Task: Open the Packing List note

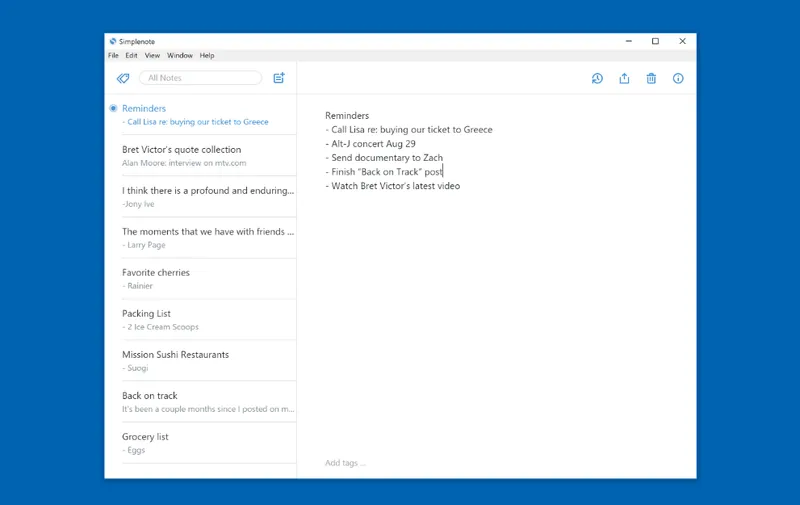Action: click(209, 320)
